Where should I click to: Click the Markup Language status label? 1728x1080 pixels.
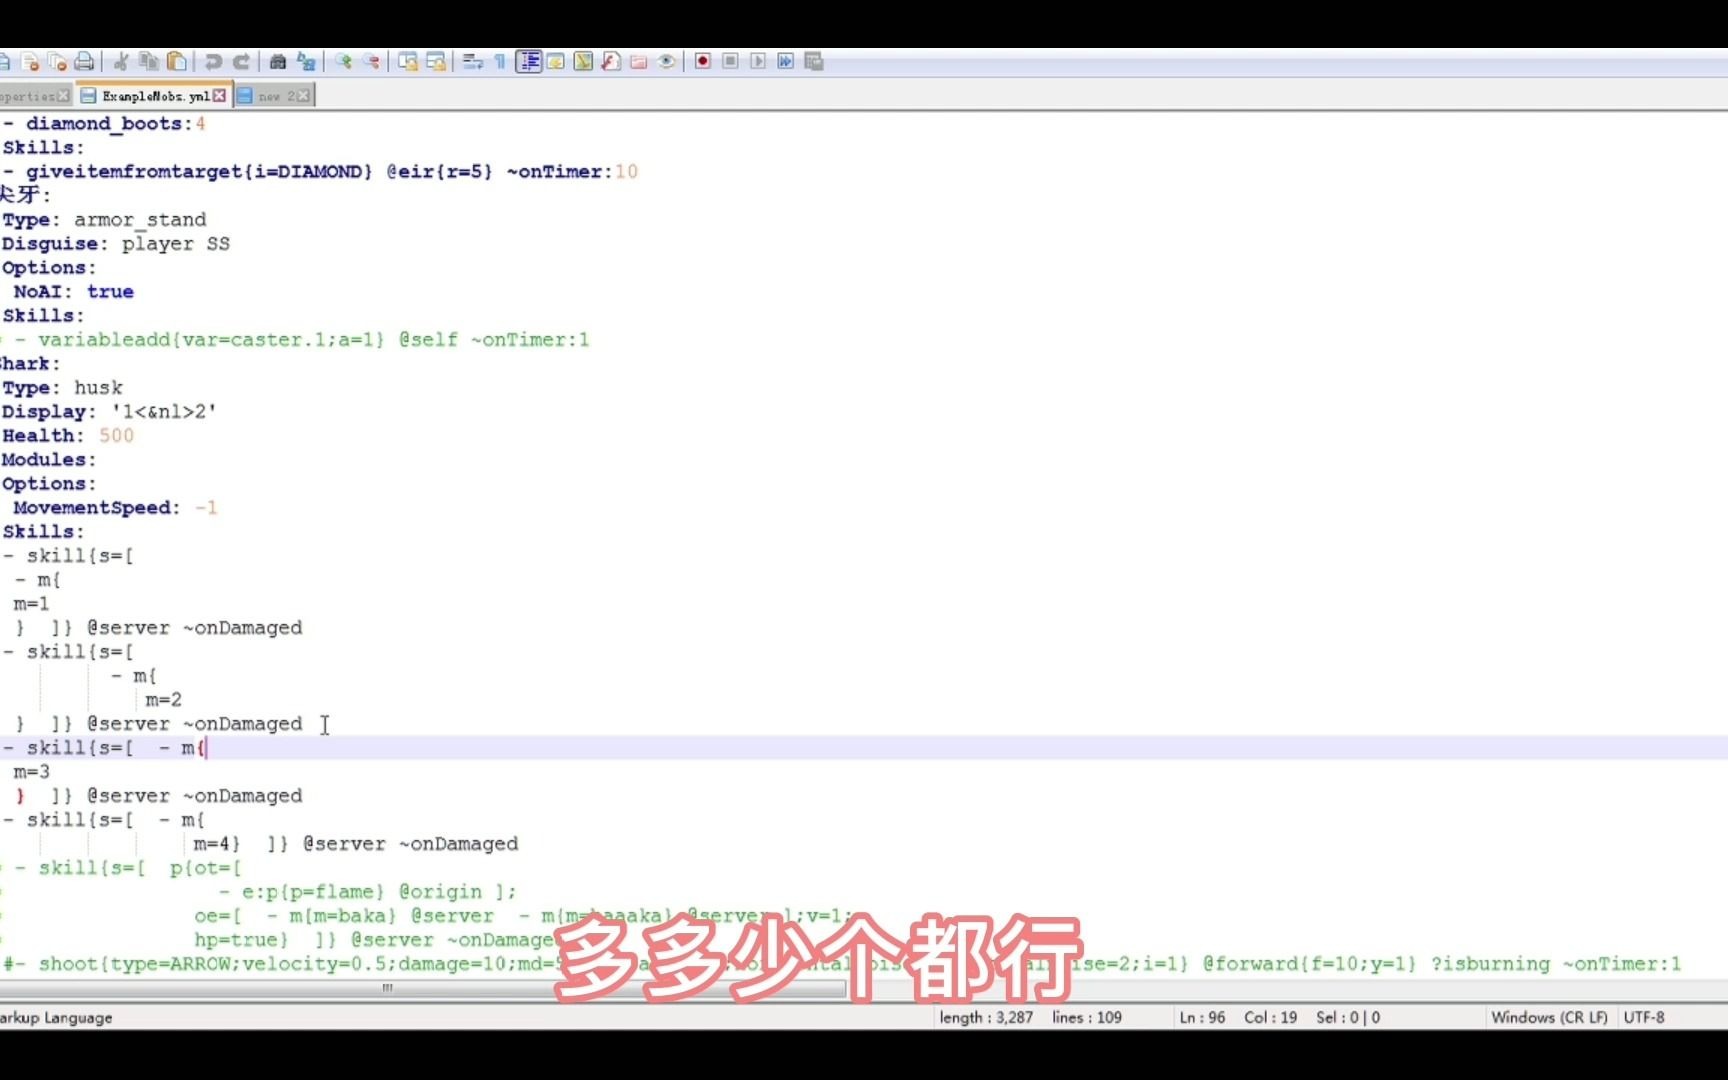pos(57,1017)
